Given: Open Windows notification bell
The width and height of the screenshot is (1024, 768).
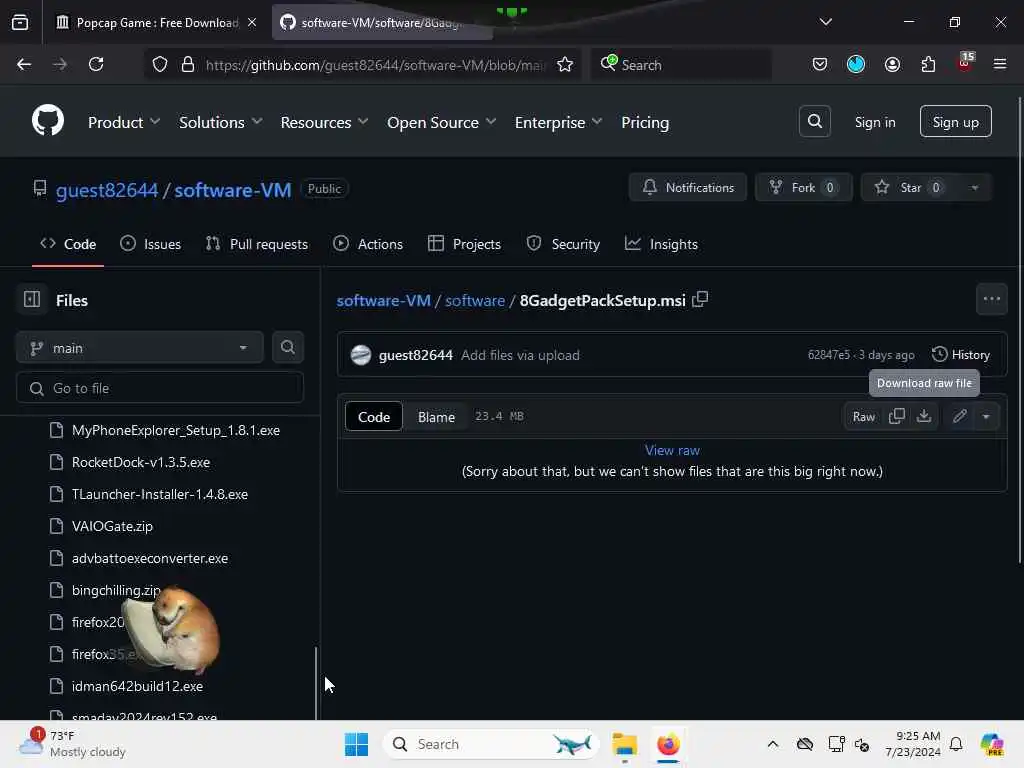Looking at the screenshot, I should pyautogui.click(x=956, y=744).
